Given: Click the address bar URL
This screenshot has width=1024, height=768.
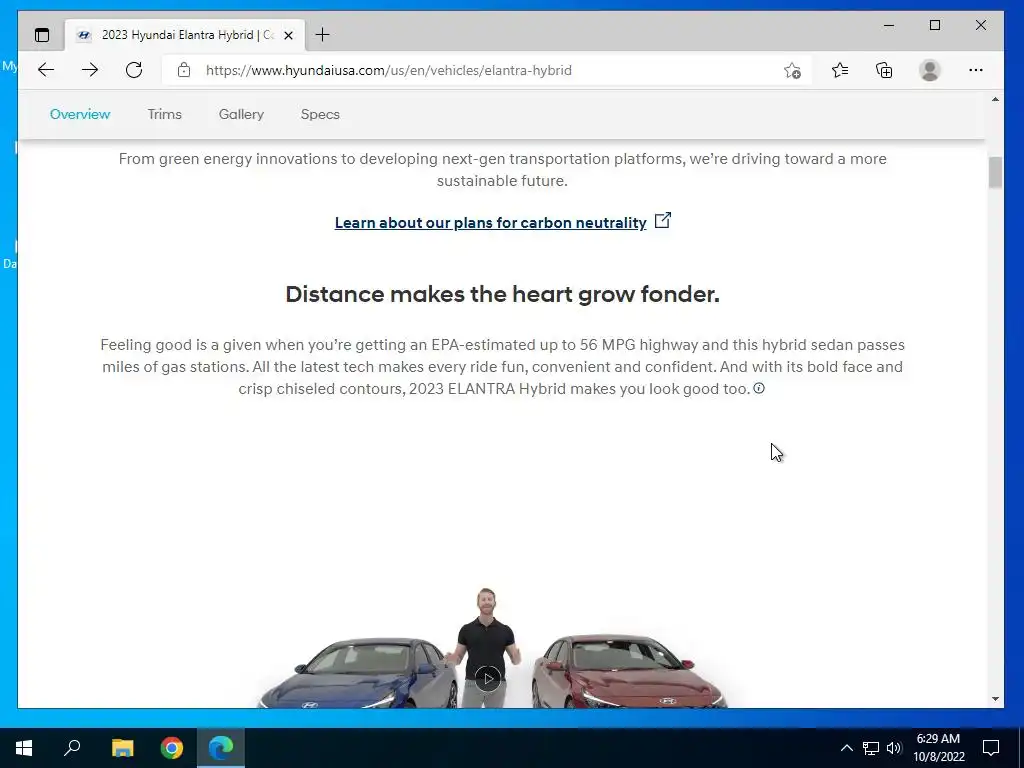Looking at the screenshot, I should click(x=389, y=70).
